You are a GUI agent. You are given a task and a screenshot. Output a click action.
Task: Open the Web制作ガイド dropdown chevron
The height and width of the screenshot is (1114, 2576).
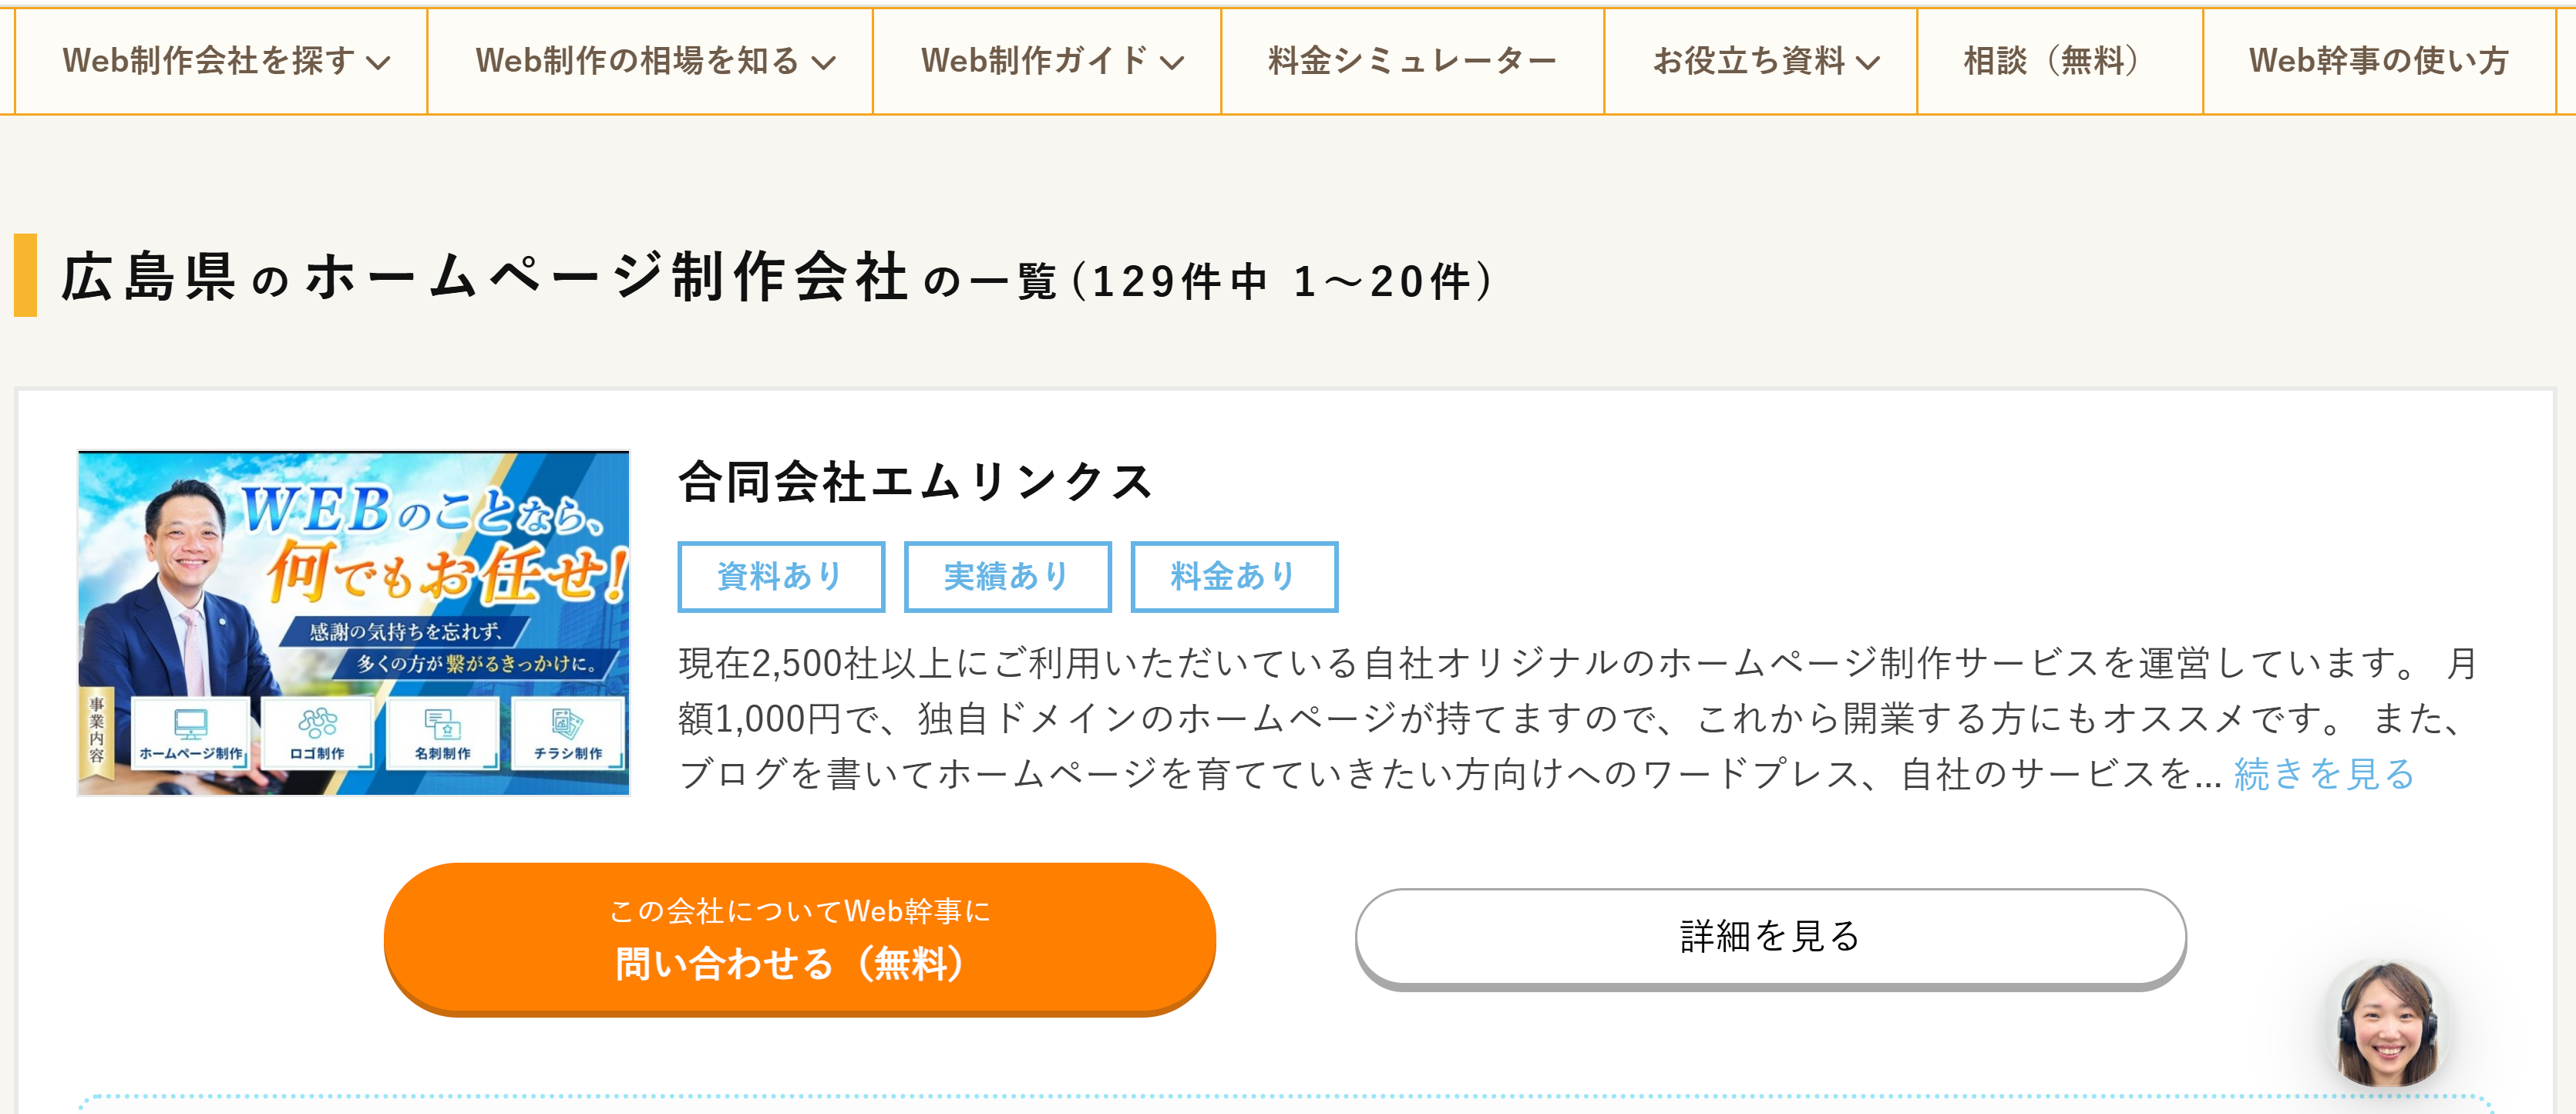pos(1172,63)
